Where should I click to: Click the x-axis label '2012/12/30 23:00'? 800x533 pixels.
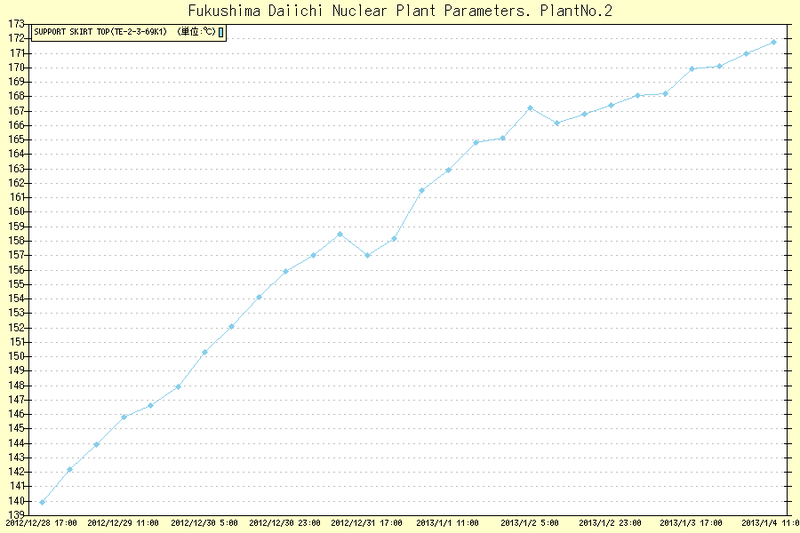coord(285,523)
